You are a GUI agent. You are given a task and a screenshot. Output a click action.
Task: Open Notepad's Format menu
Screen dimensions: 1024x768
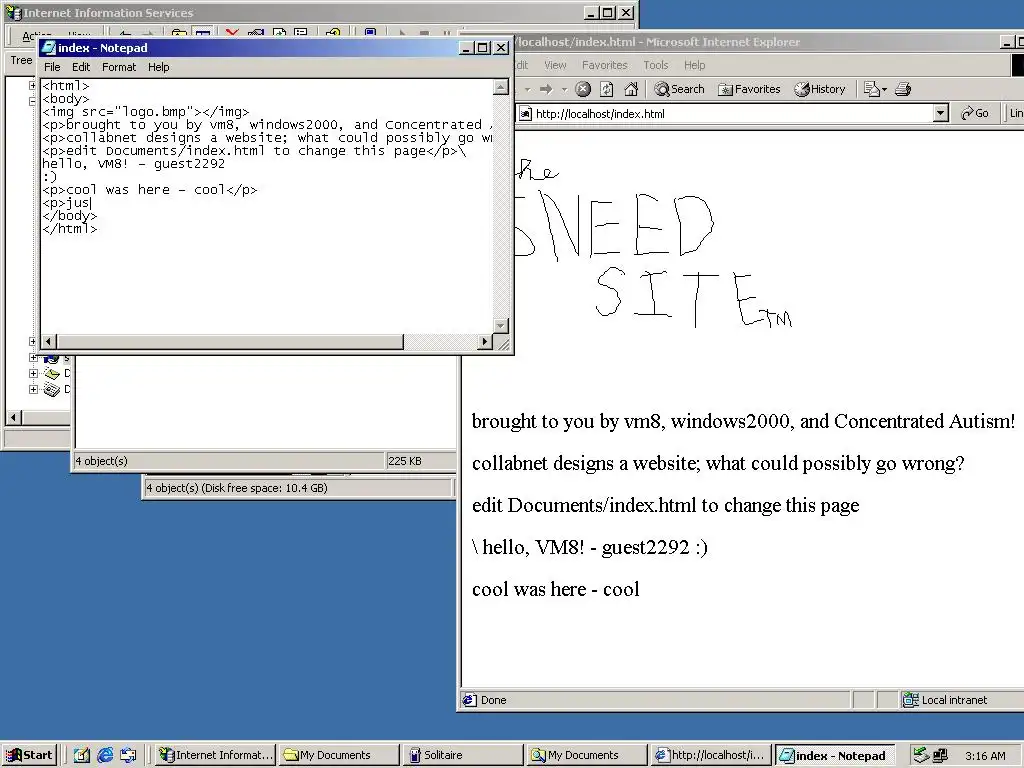click(x=119, y=67)
